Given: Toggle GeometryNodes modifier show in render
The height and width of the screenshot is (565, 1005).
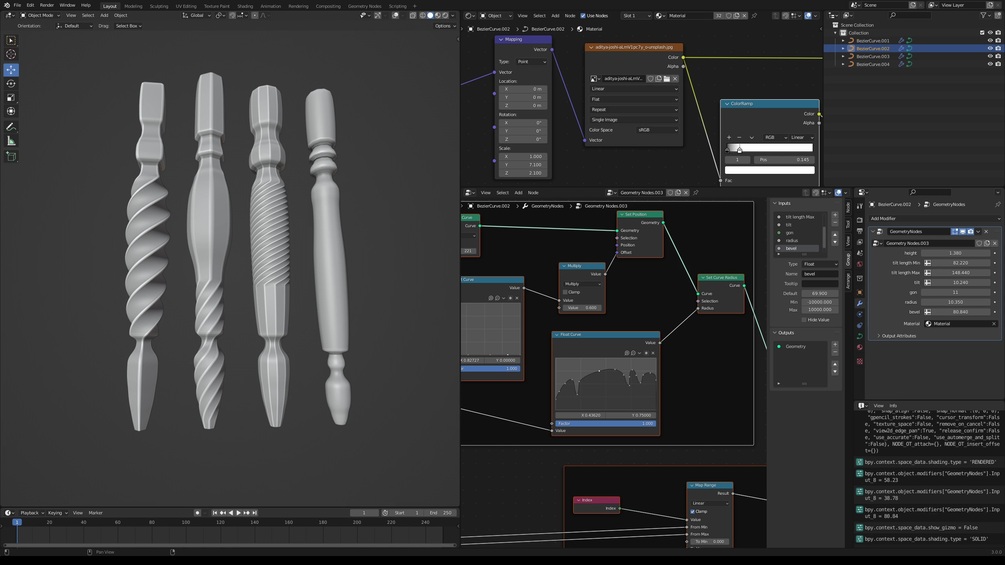Looking at the screenshot, I should pyautogui.click(x=970, y=231).
